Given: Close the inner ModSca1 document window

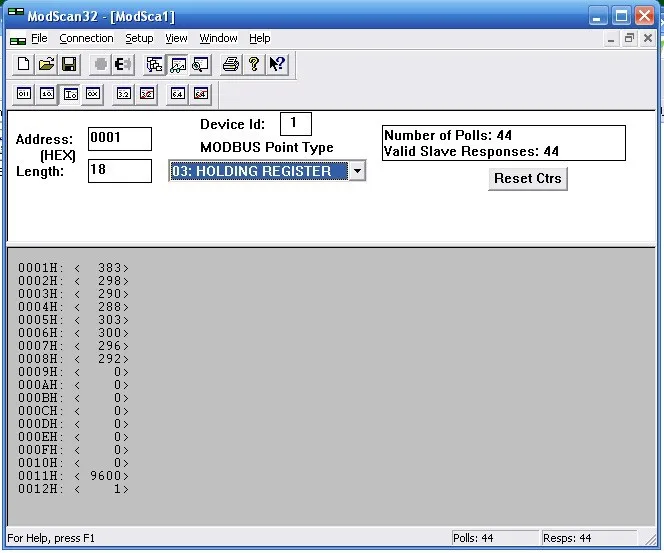Looking at the screenshot, I should (648, 39).
